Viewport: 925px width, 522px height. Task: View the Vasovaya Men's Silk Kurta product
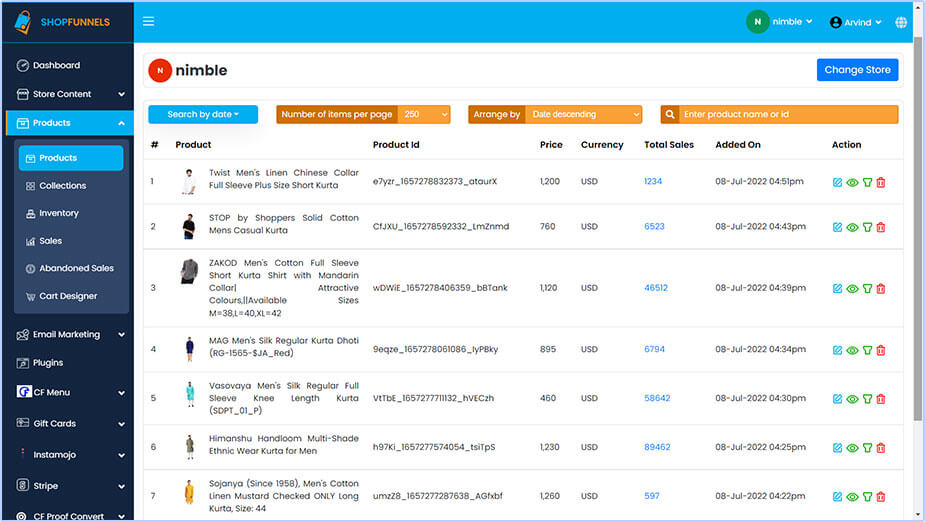(852, 399)
